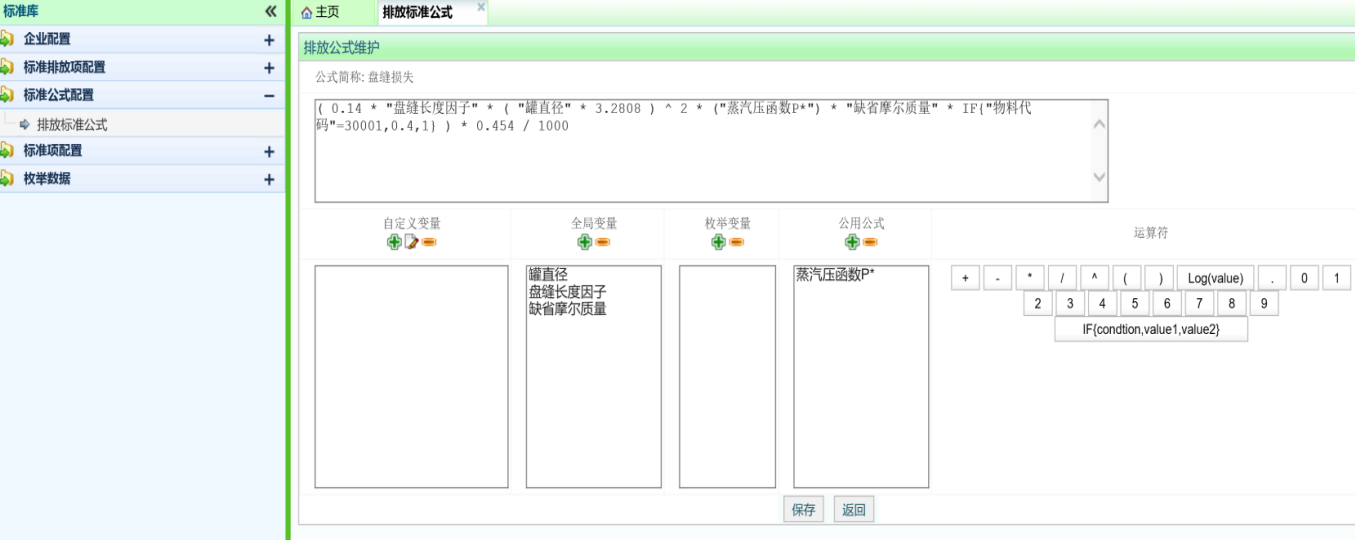Expand the 标准项配置 section with plus
The image size is (1355, 540).
click(x=268, y=152)
